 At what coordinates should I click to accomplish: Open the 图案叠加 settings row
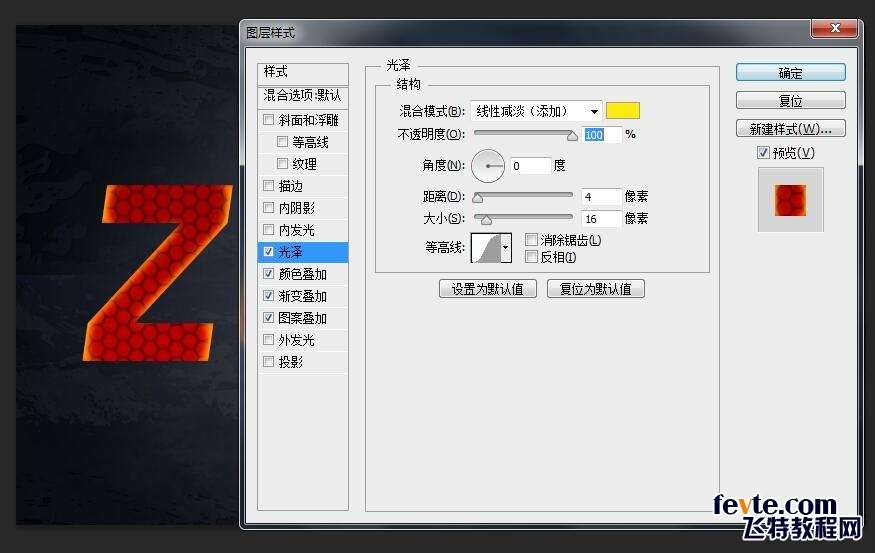click(303, 318)
